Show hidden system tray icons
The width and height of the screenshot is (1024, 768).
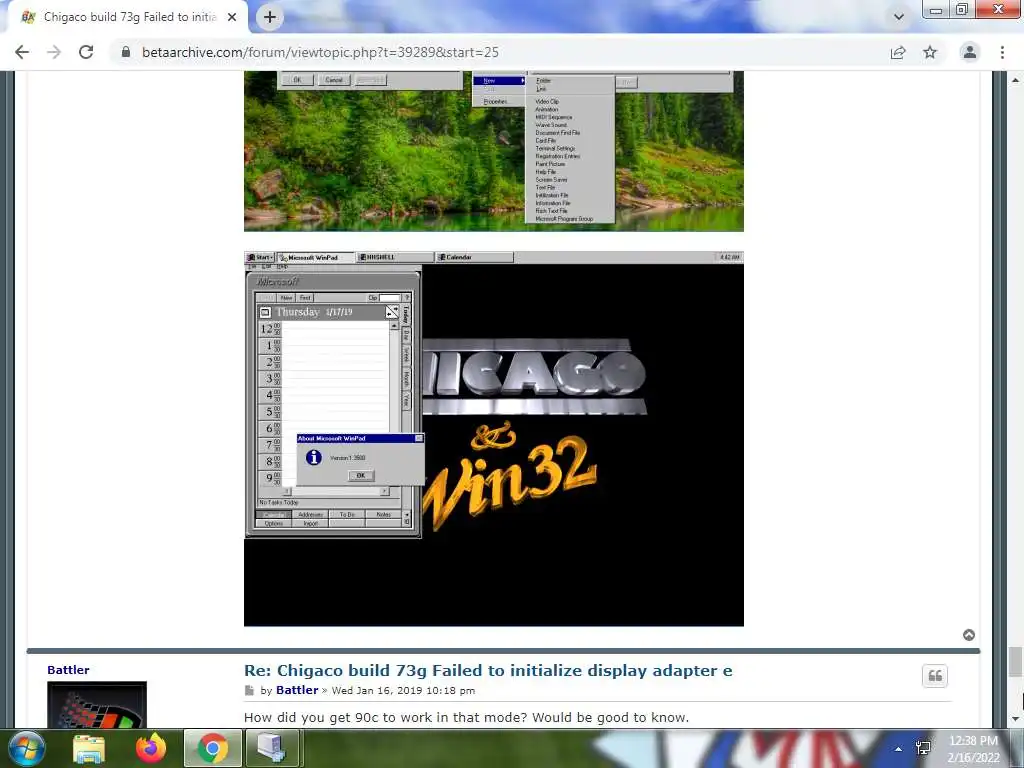pyautogui.click(x=899, y=748)
